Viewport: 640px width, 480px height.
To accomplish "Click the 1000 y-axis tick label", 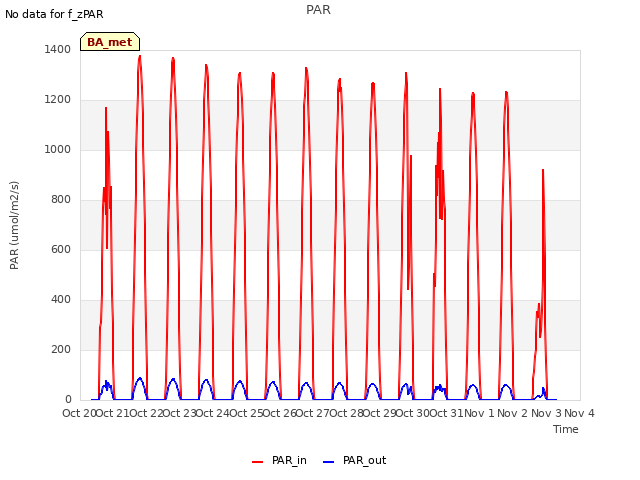I will point(58,149).
